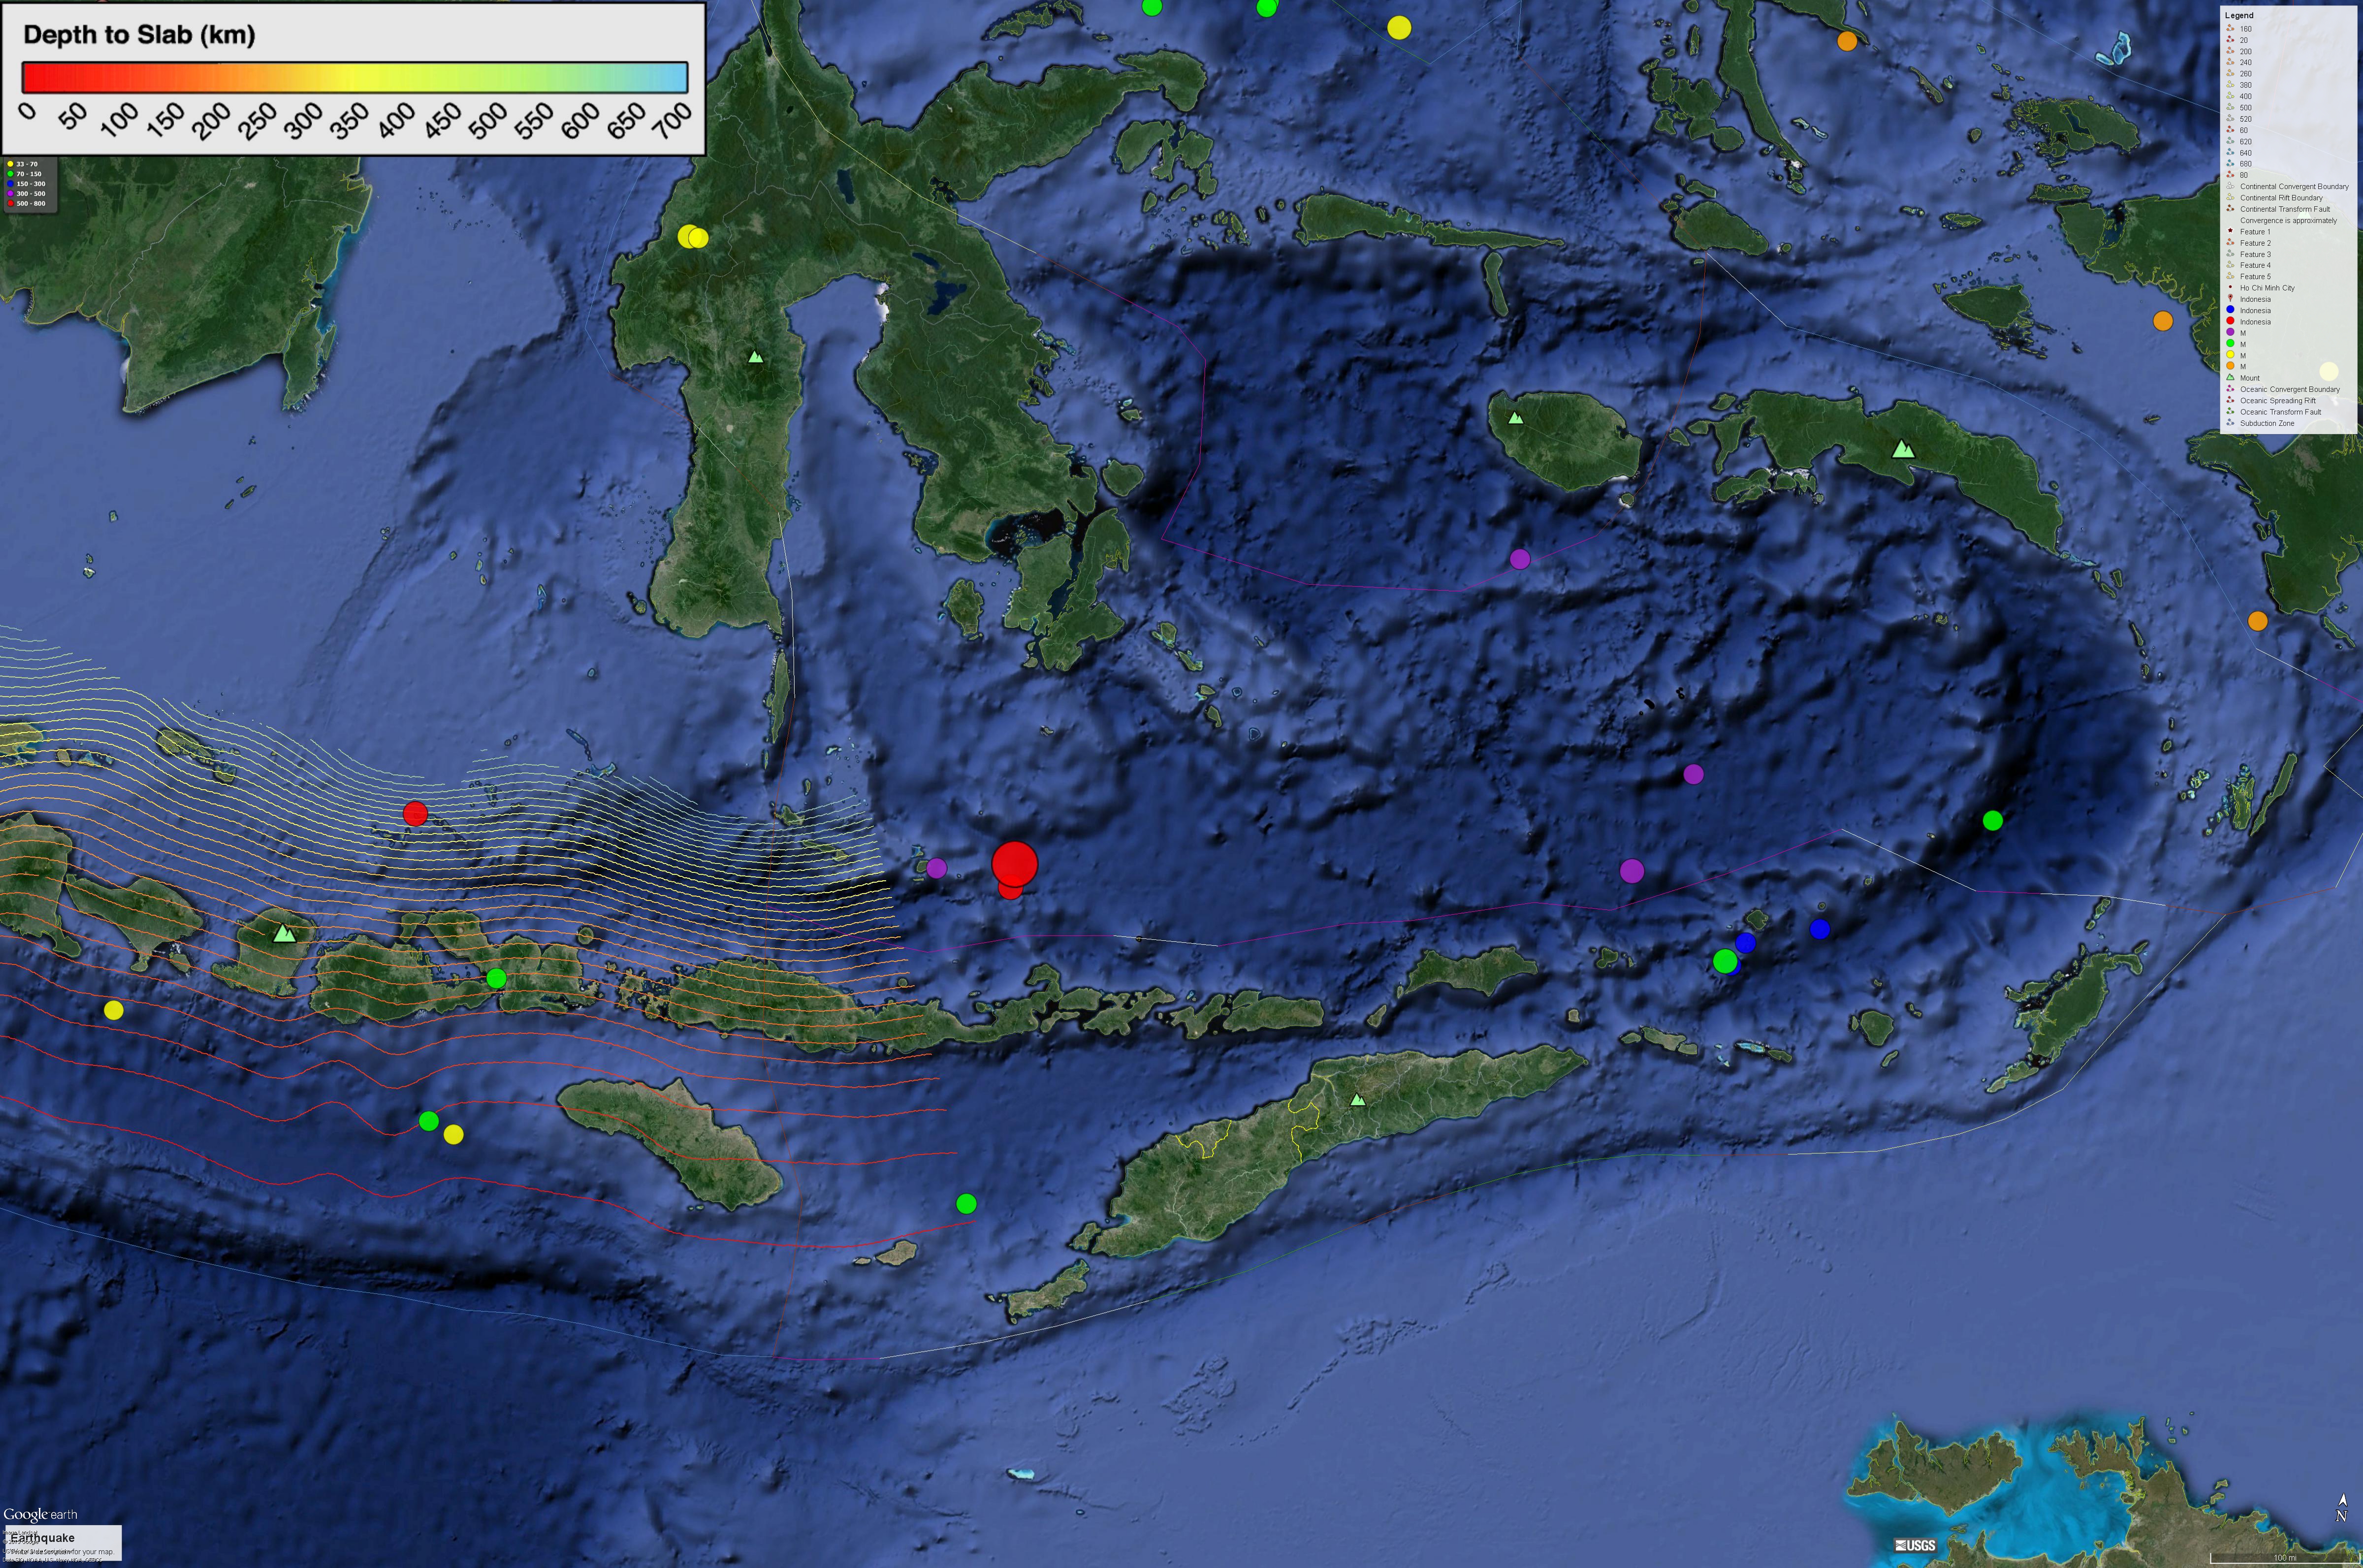Click the Mount triangle legend entry

tap(2249, 378)
